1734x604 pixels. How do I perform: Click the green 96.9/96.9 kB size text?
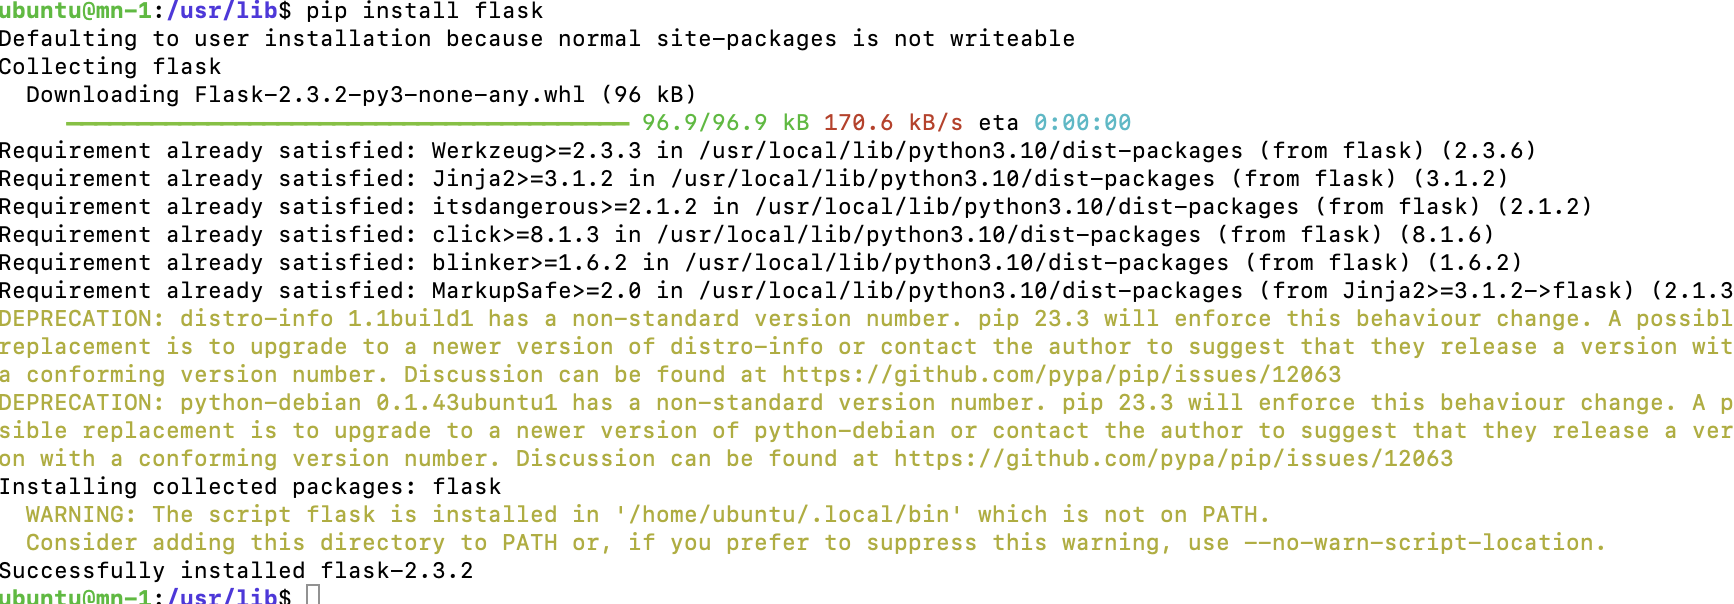(725, 123)
